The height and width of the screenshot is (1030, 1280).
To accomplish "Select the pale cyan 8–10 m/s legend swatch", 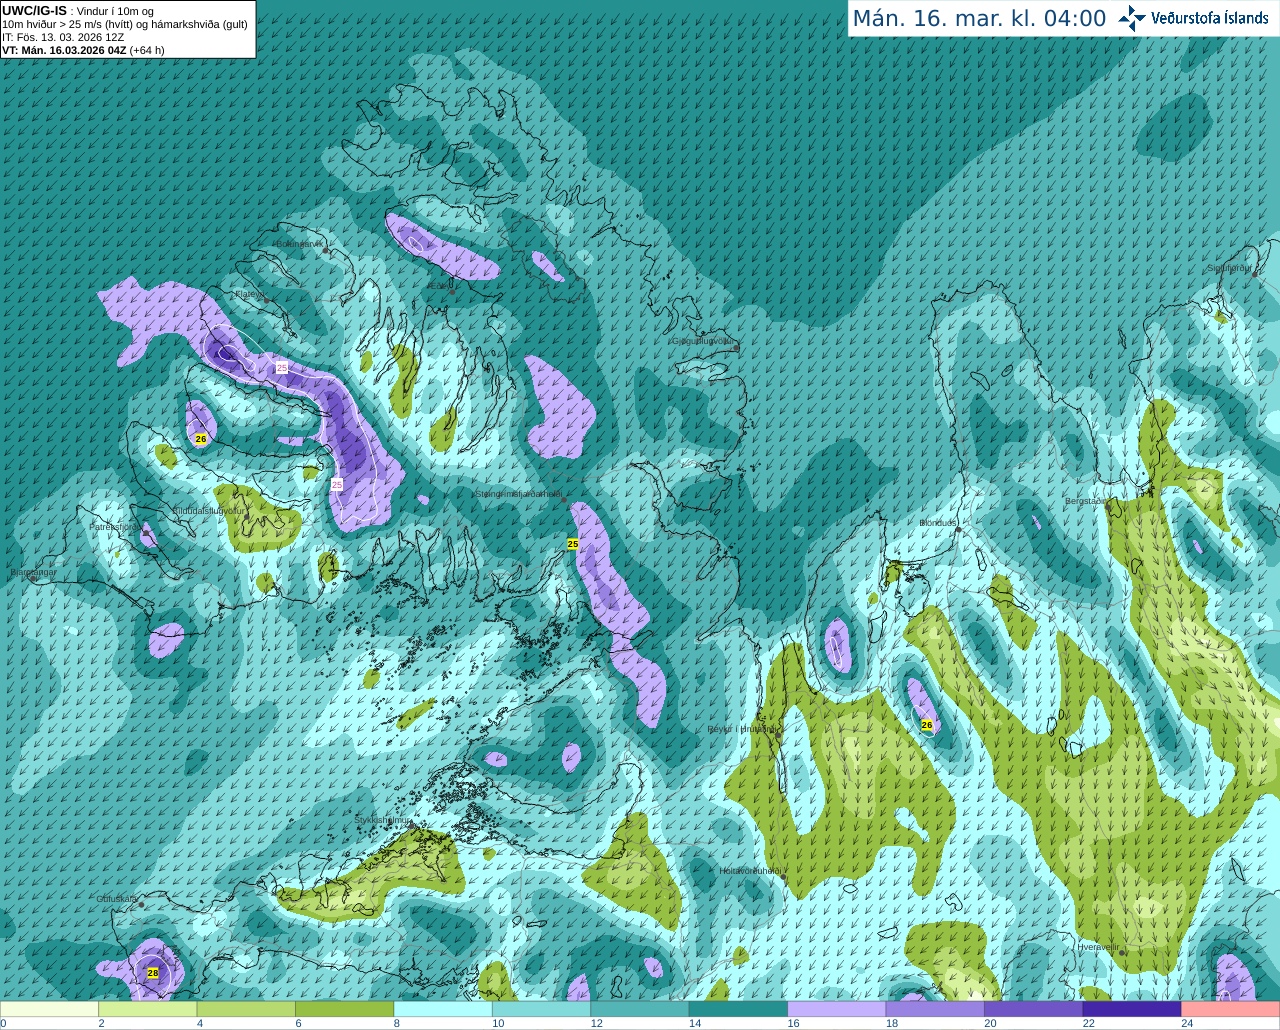I will (x=443, y=1009).
